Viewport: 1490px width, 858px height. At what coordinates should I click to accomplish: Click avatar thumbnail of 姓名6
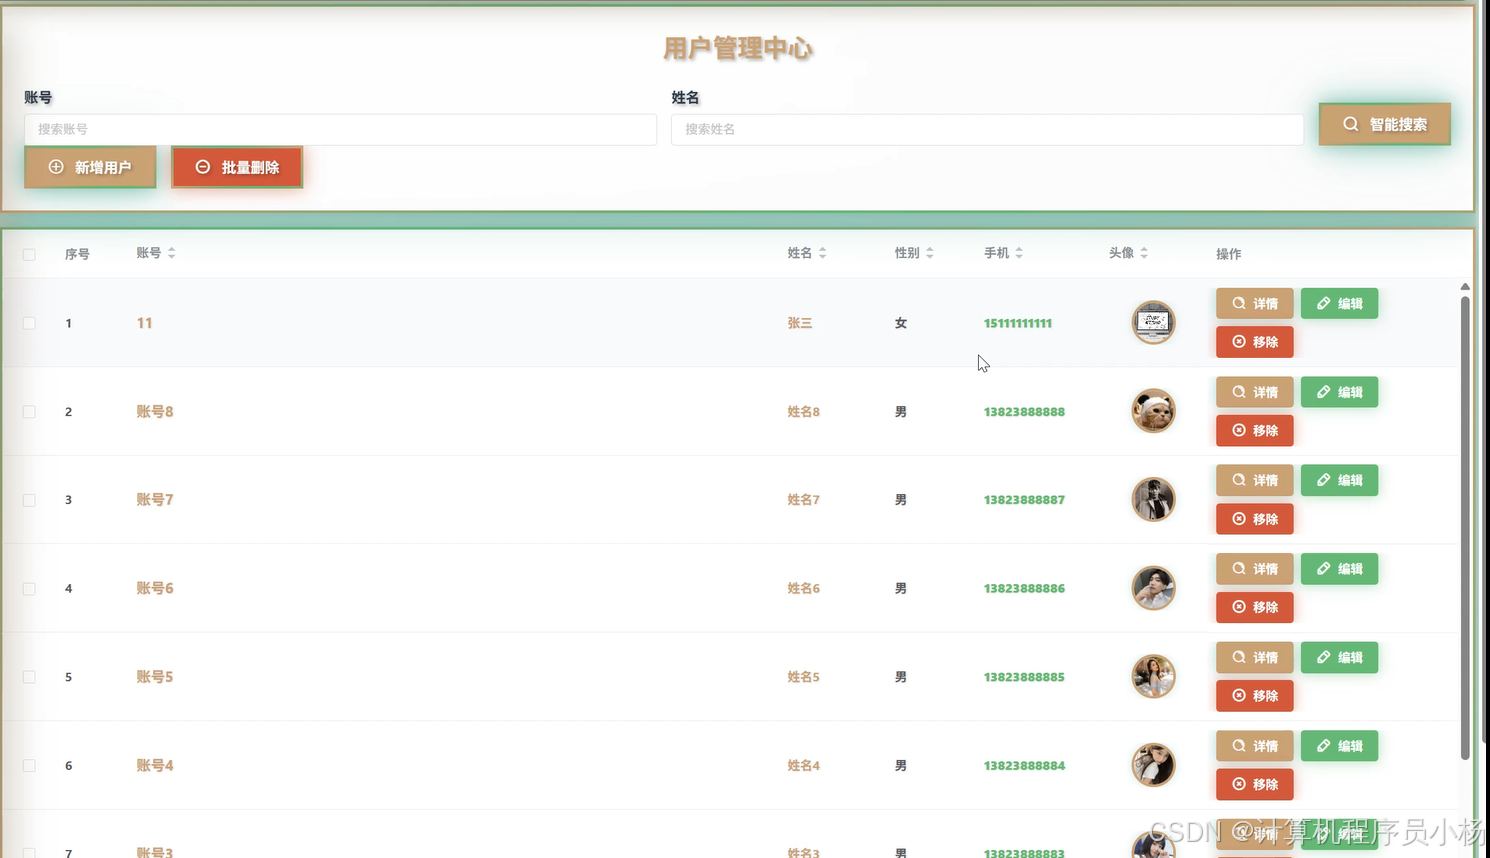(1153, 588)
